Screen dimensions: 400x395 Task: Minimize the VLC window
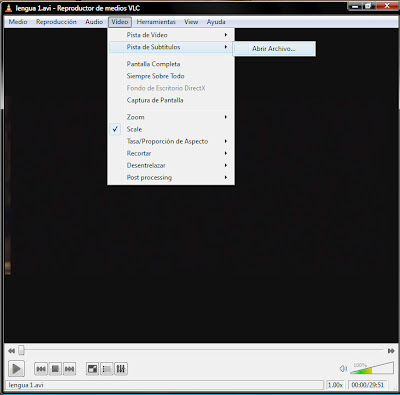pyautogui.click(x=355, y=6)
